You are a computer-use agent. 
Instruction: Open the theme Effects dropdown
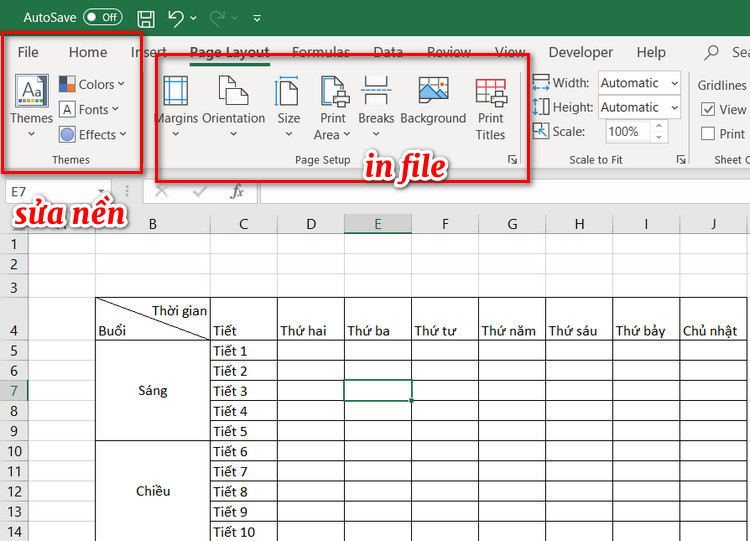pos(93,135)
